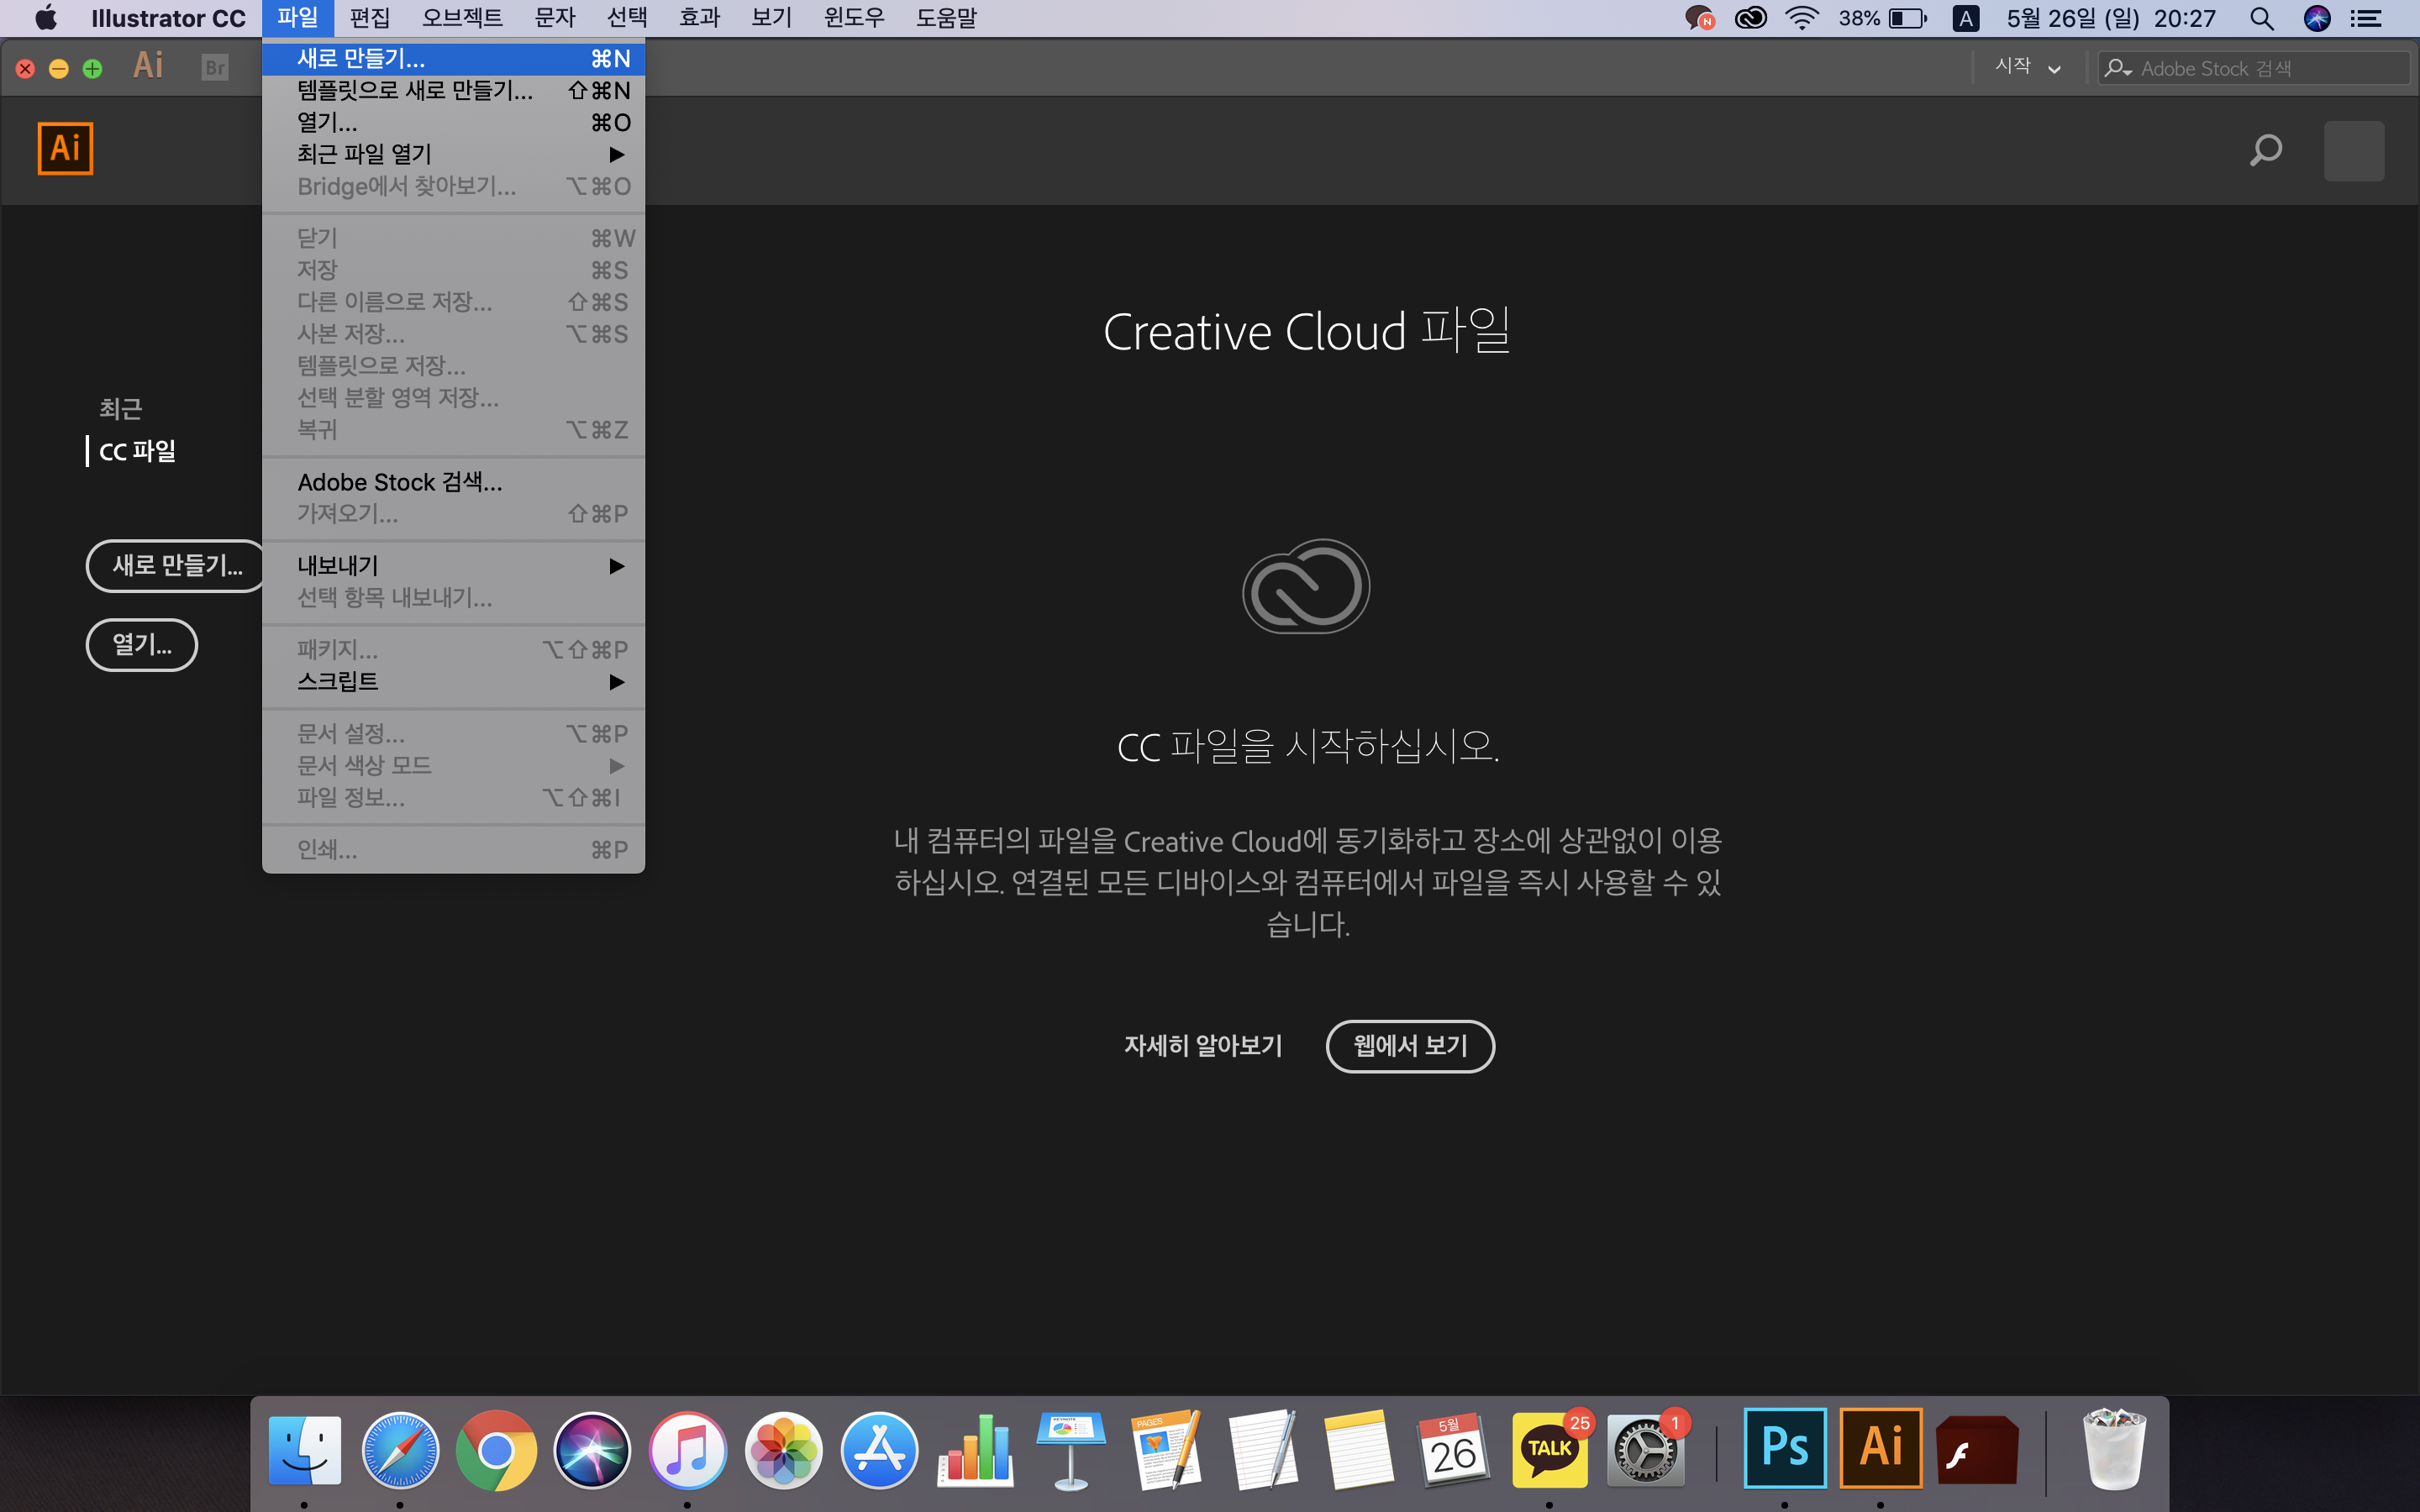Select 새로 만들기... menu item
The width and height of the screenshot is (2420, 1512).
[x=453, y=59]
